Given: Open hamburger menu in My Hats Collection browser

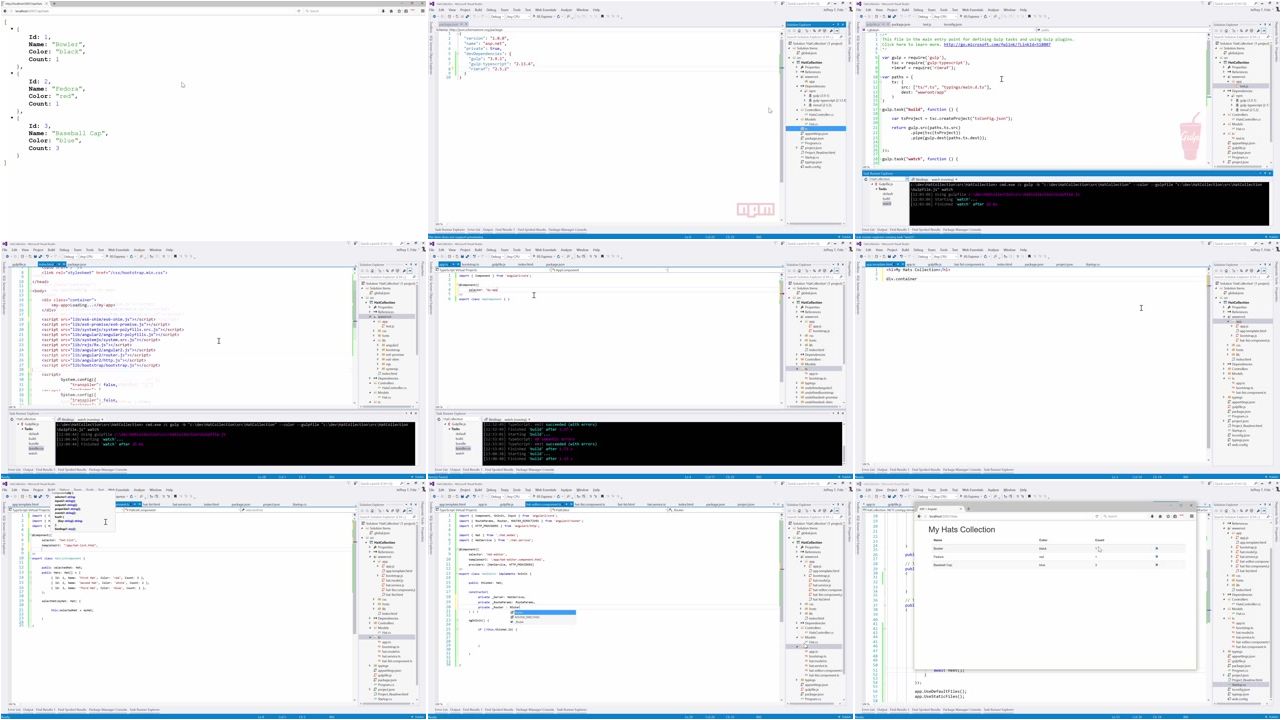Looking at the screenshot, I should click(1192, 516).
